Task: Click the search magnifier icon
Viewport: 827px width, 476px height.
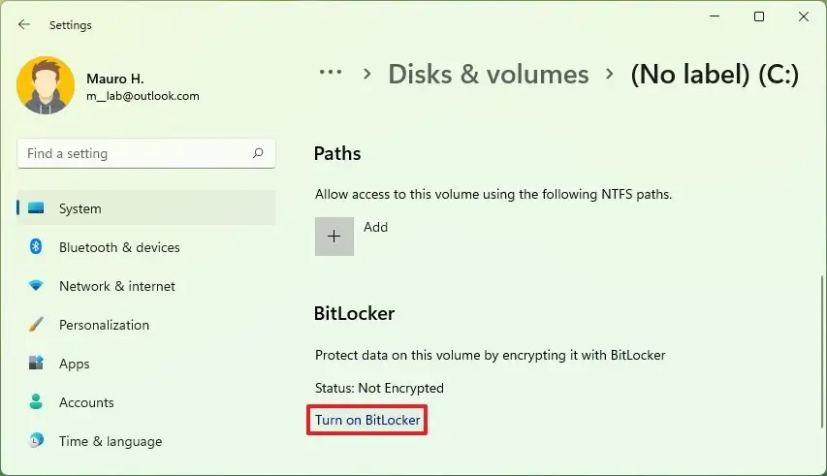Action: [258, 153]
